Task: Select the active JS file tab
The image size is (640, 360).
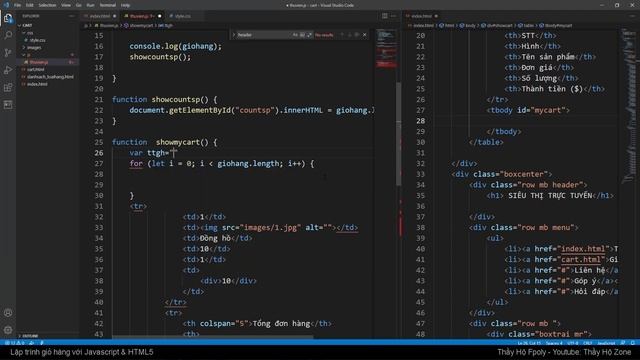Action: tap(141, 16)
